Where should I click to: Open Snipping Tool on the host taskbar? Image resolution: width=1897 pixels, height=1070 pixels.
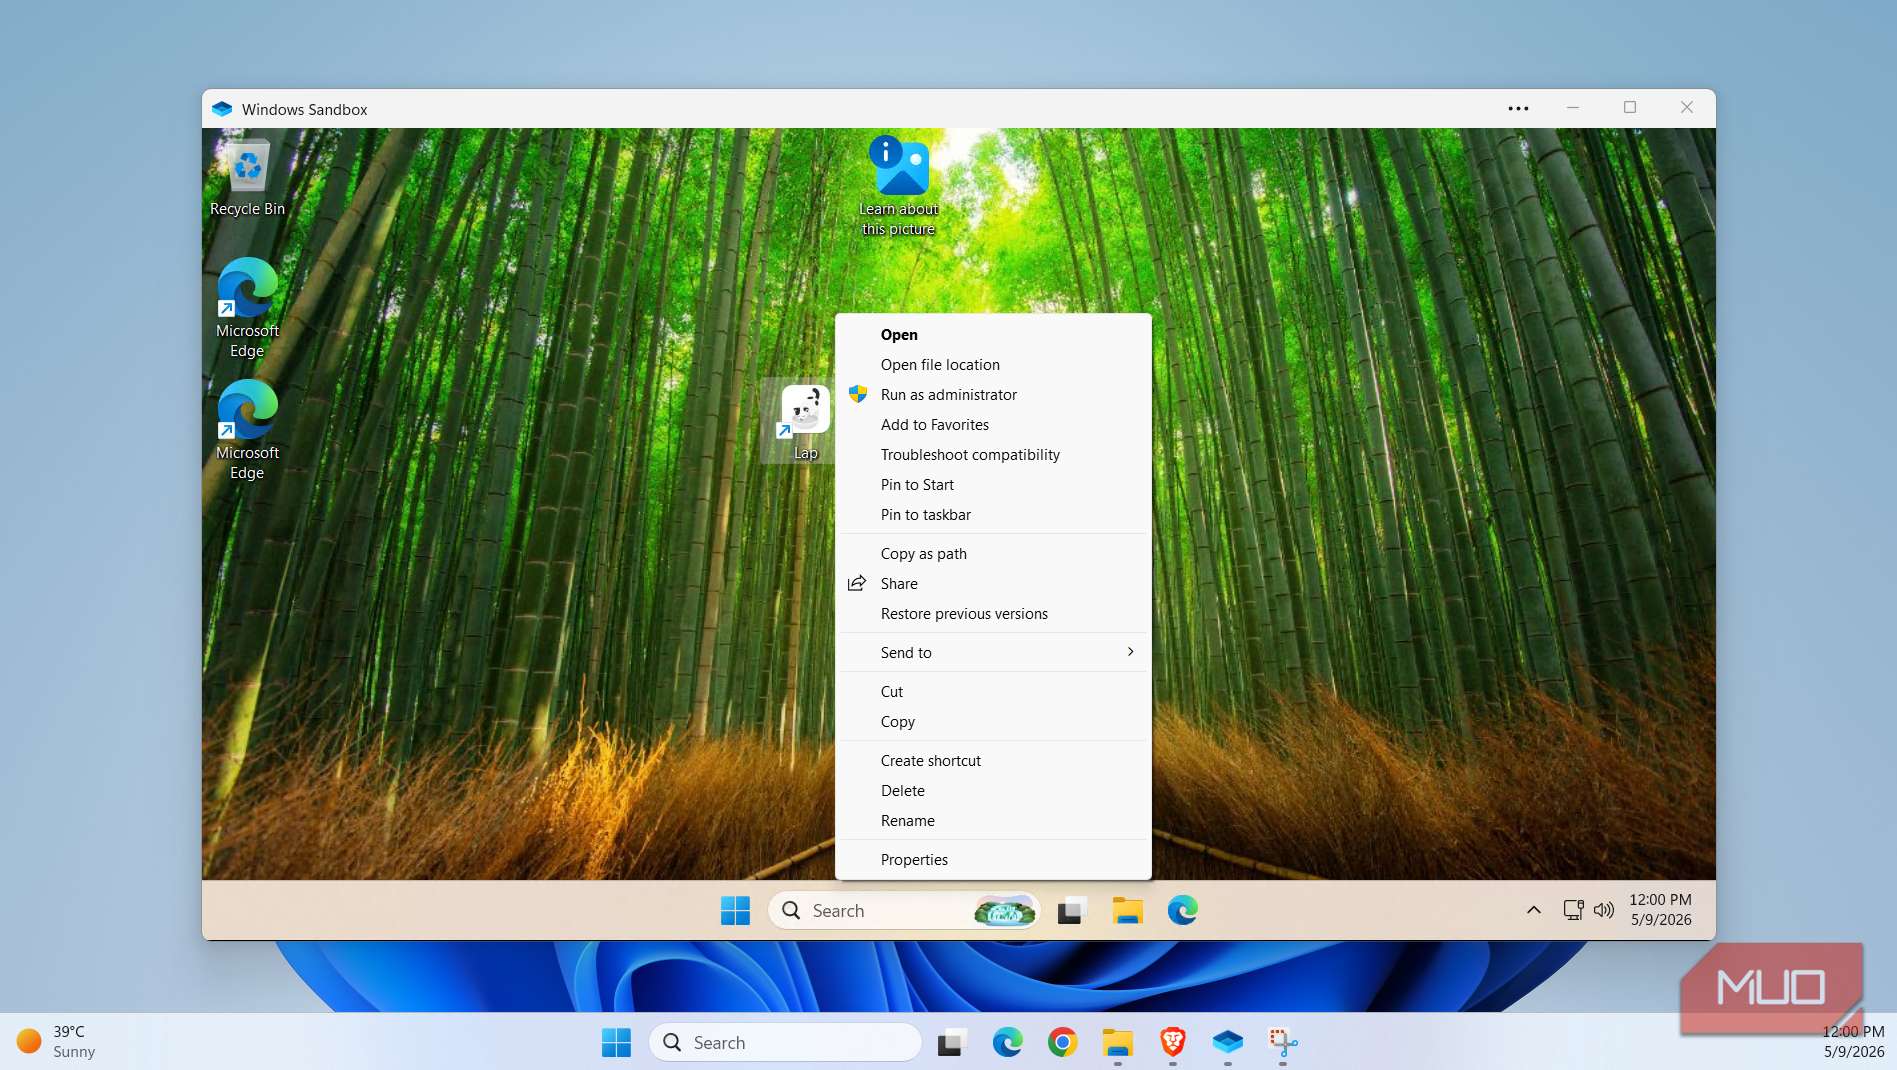[1282, 1042]
